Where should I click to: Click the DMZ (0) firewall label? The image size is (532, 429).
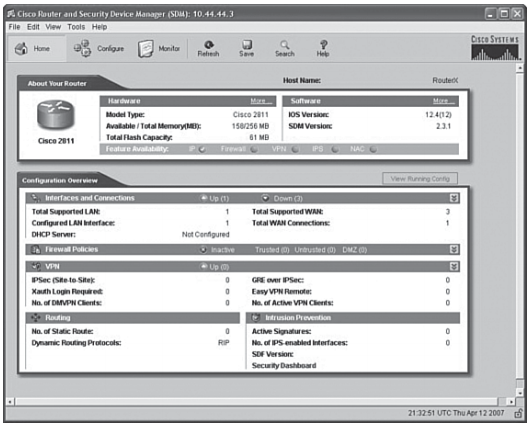point(355,250)
